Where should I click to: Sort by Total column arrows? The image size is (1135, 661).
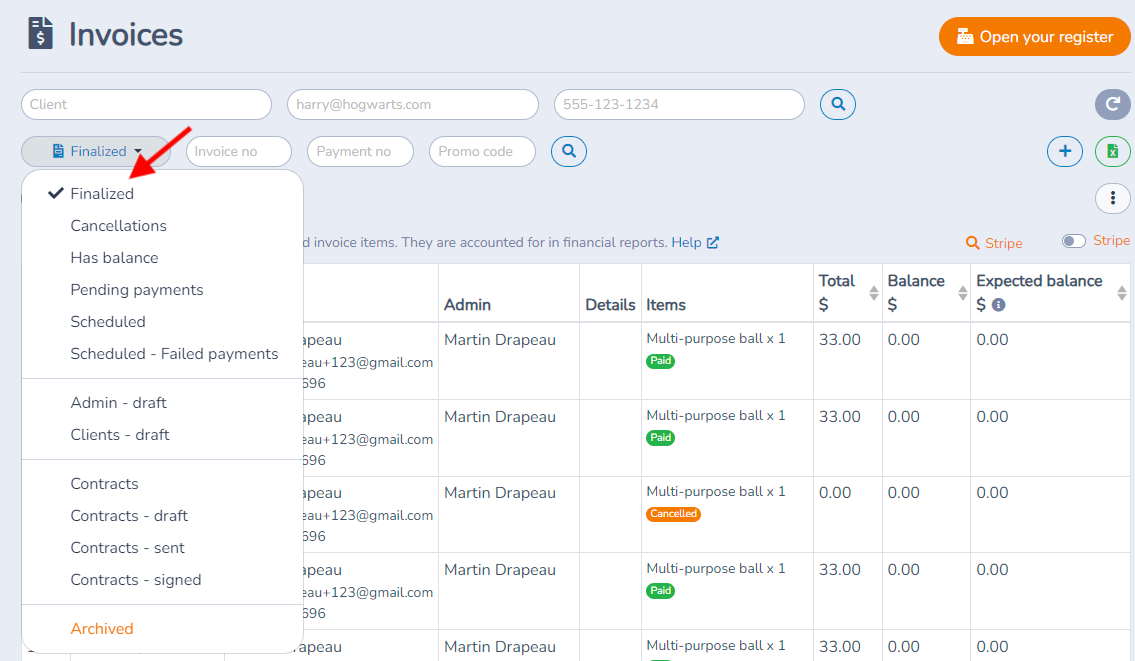tap(874, 293)
